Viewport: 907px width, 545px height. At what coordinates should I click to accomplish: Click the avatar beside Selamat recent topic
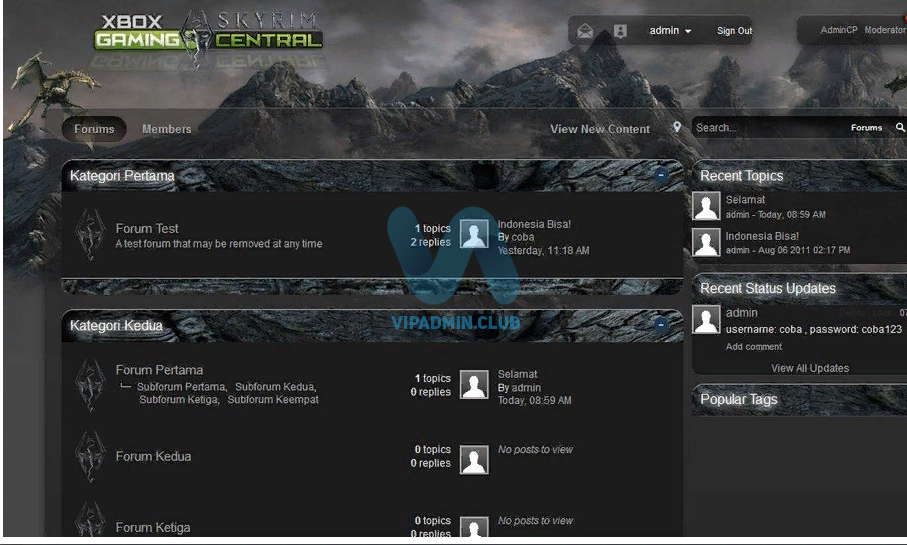[706, 206]
